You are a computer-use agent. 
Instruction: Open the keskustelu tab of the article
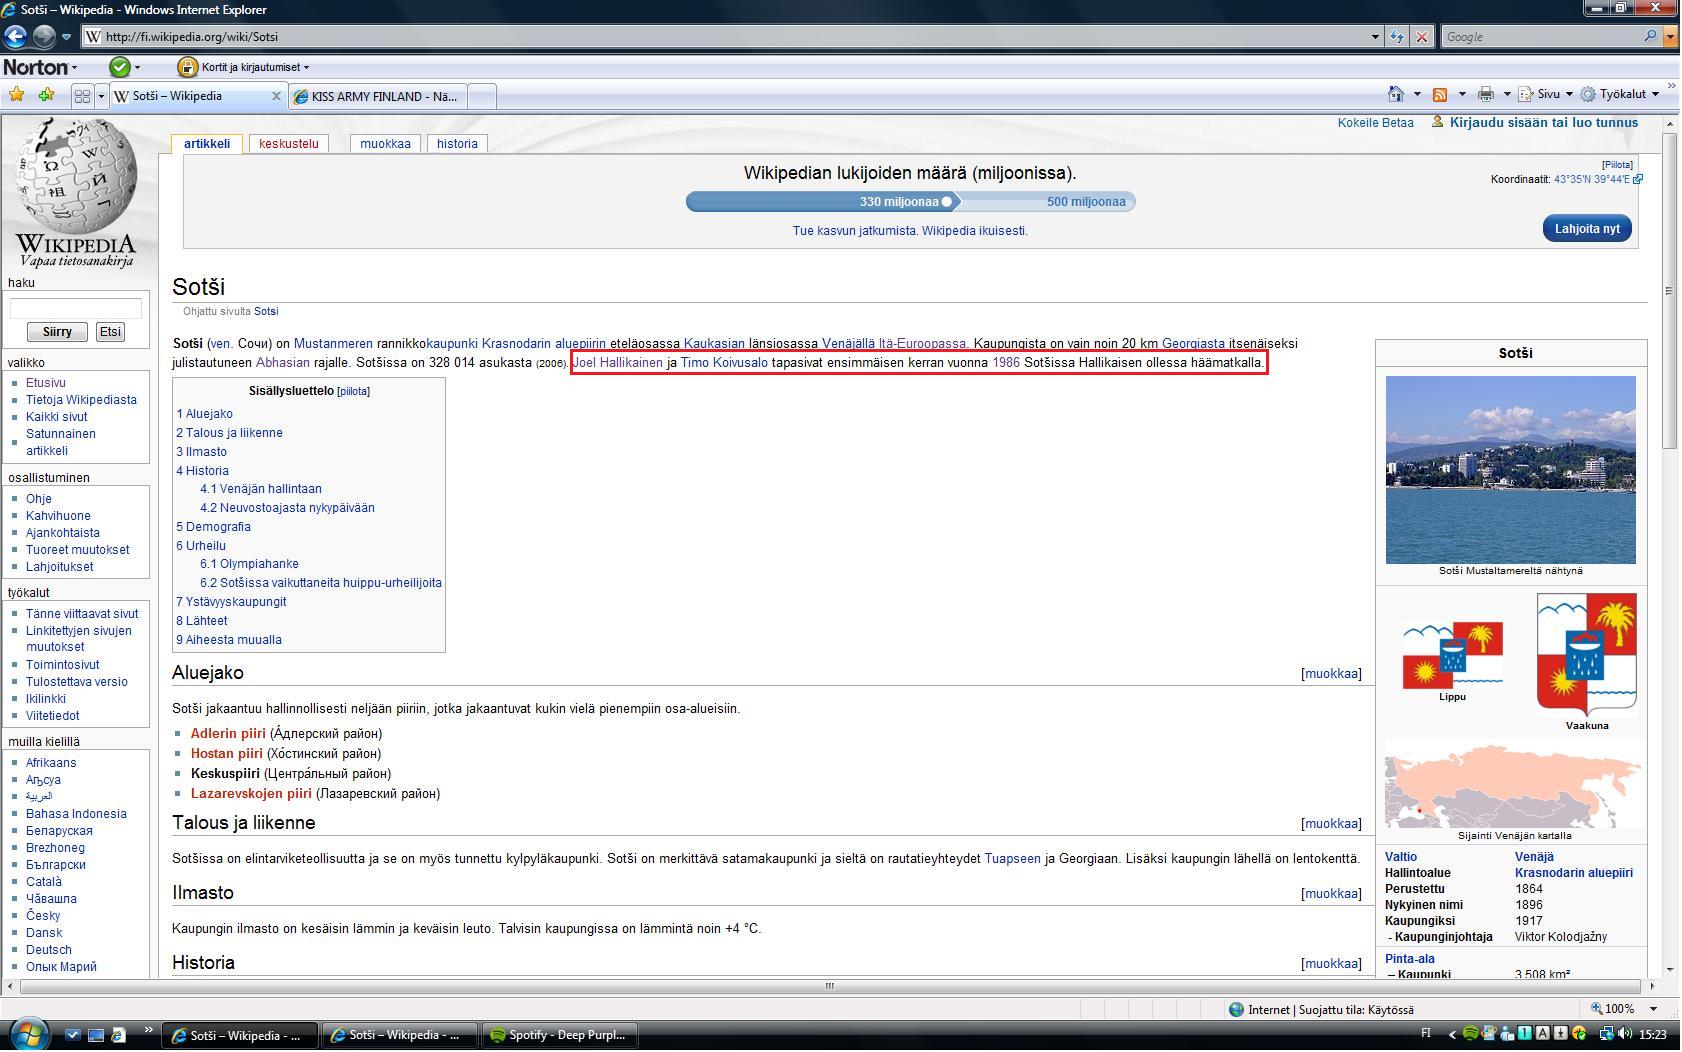pos(288,143)
